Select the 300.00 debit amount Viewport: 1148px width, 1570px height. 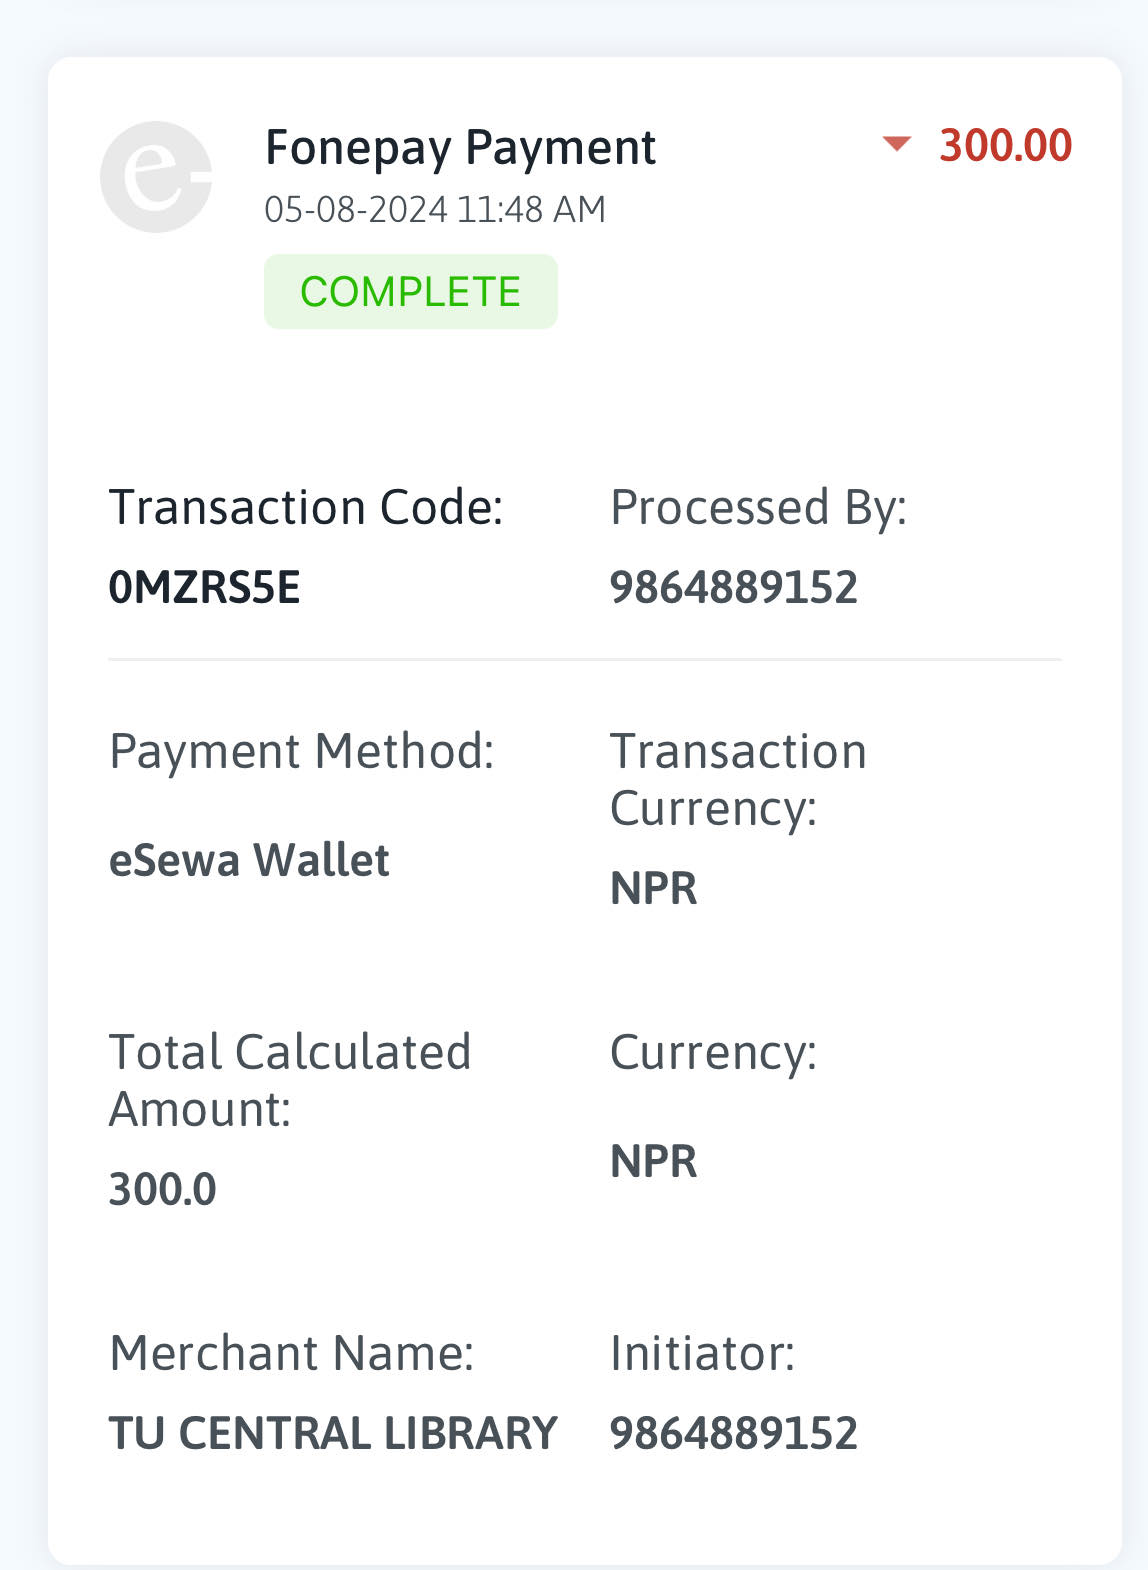[1005, 146]
